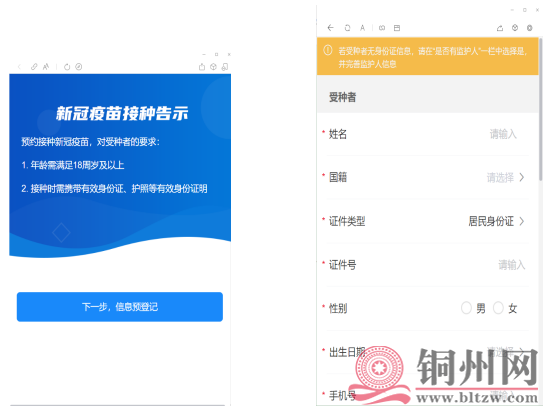This screenshot has width=551, height=411.
Task: Share icon in left window toolbar
Action: click(202, 67)
